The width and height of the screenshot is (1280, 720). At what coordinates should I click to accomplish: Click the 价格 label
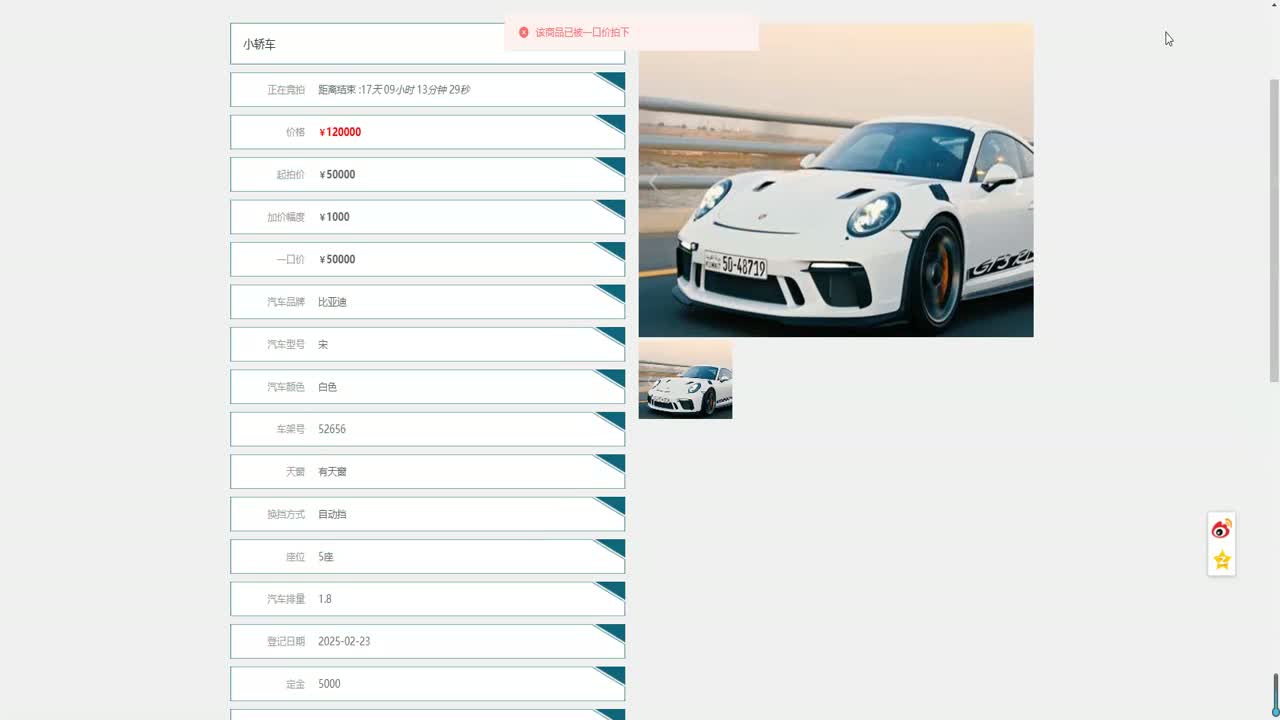coord(295,132)
